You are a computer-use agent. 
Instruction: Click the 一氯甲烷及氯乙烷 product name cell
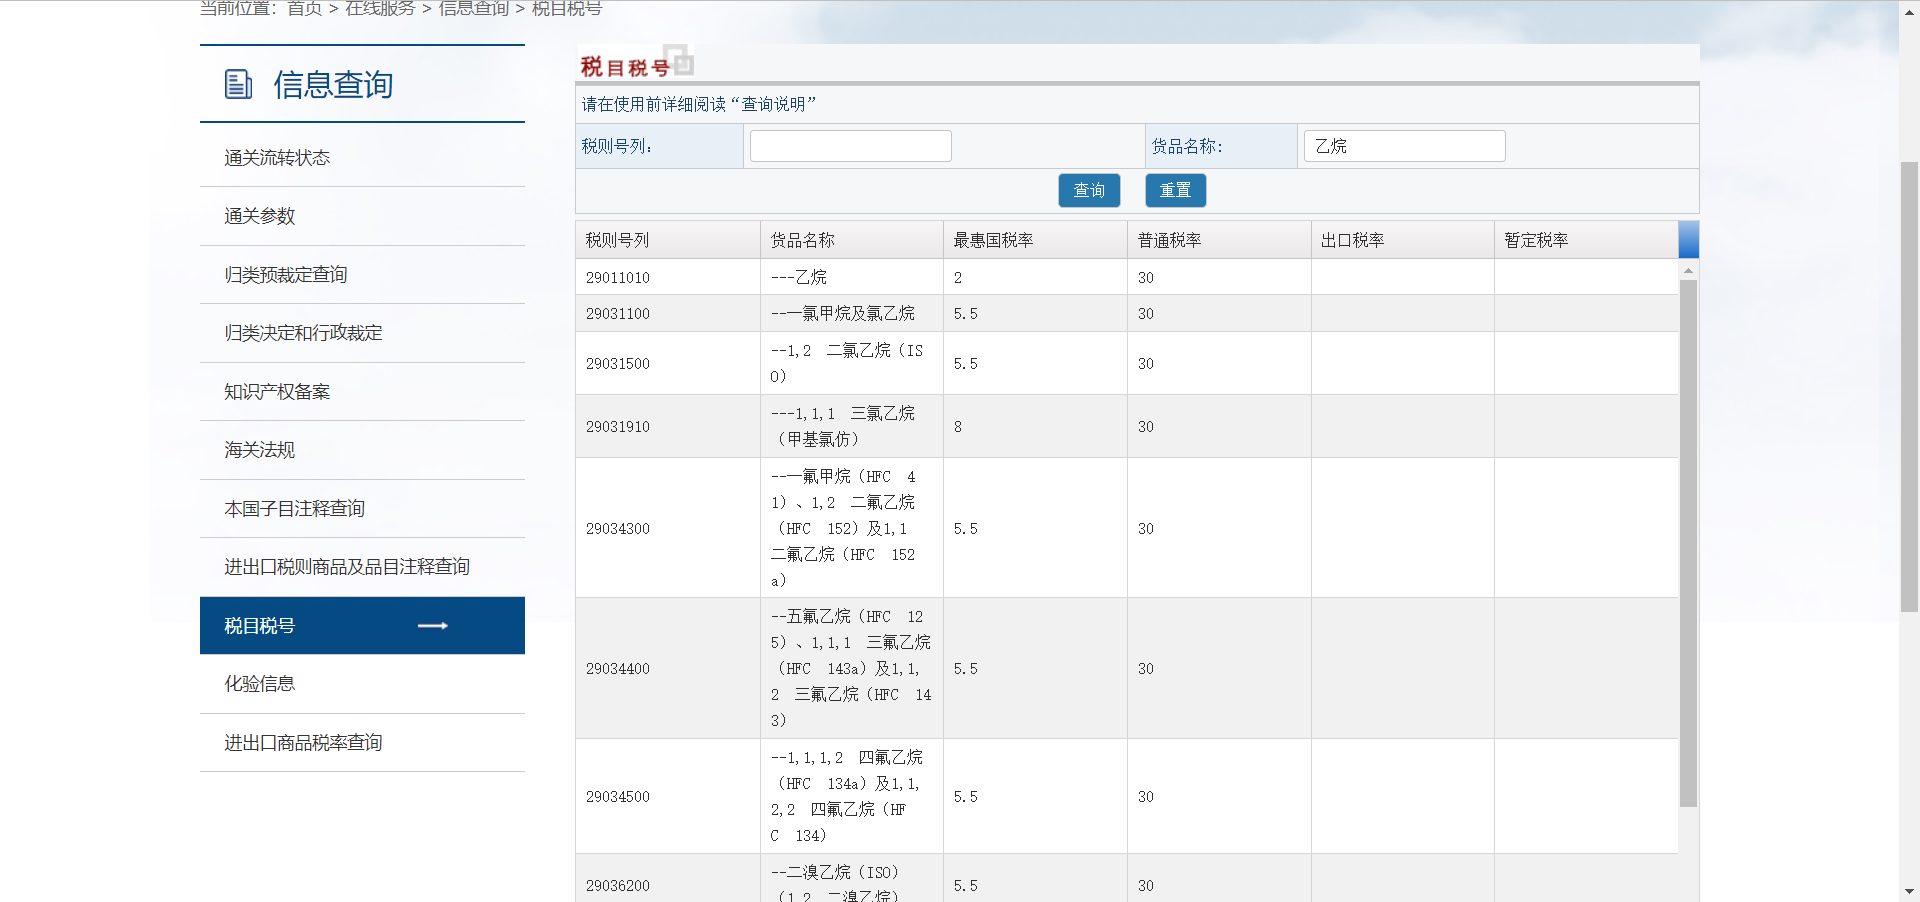[852, 313]
